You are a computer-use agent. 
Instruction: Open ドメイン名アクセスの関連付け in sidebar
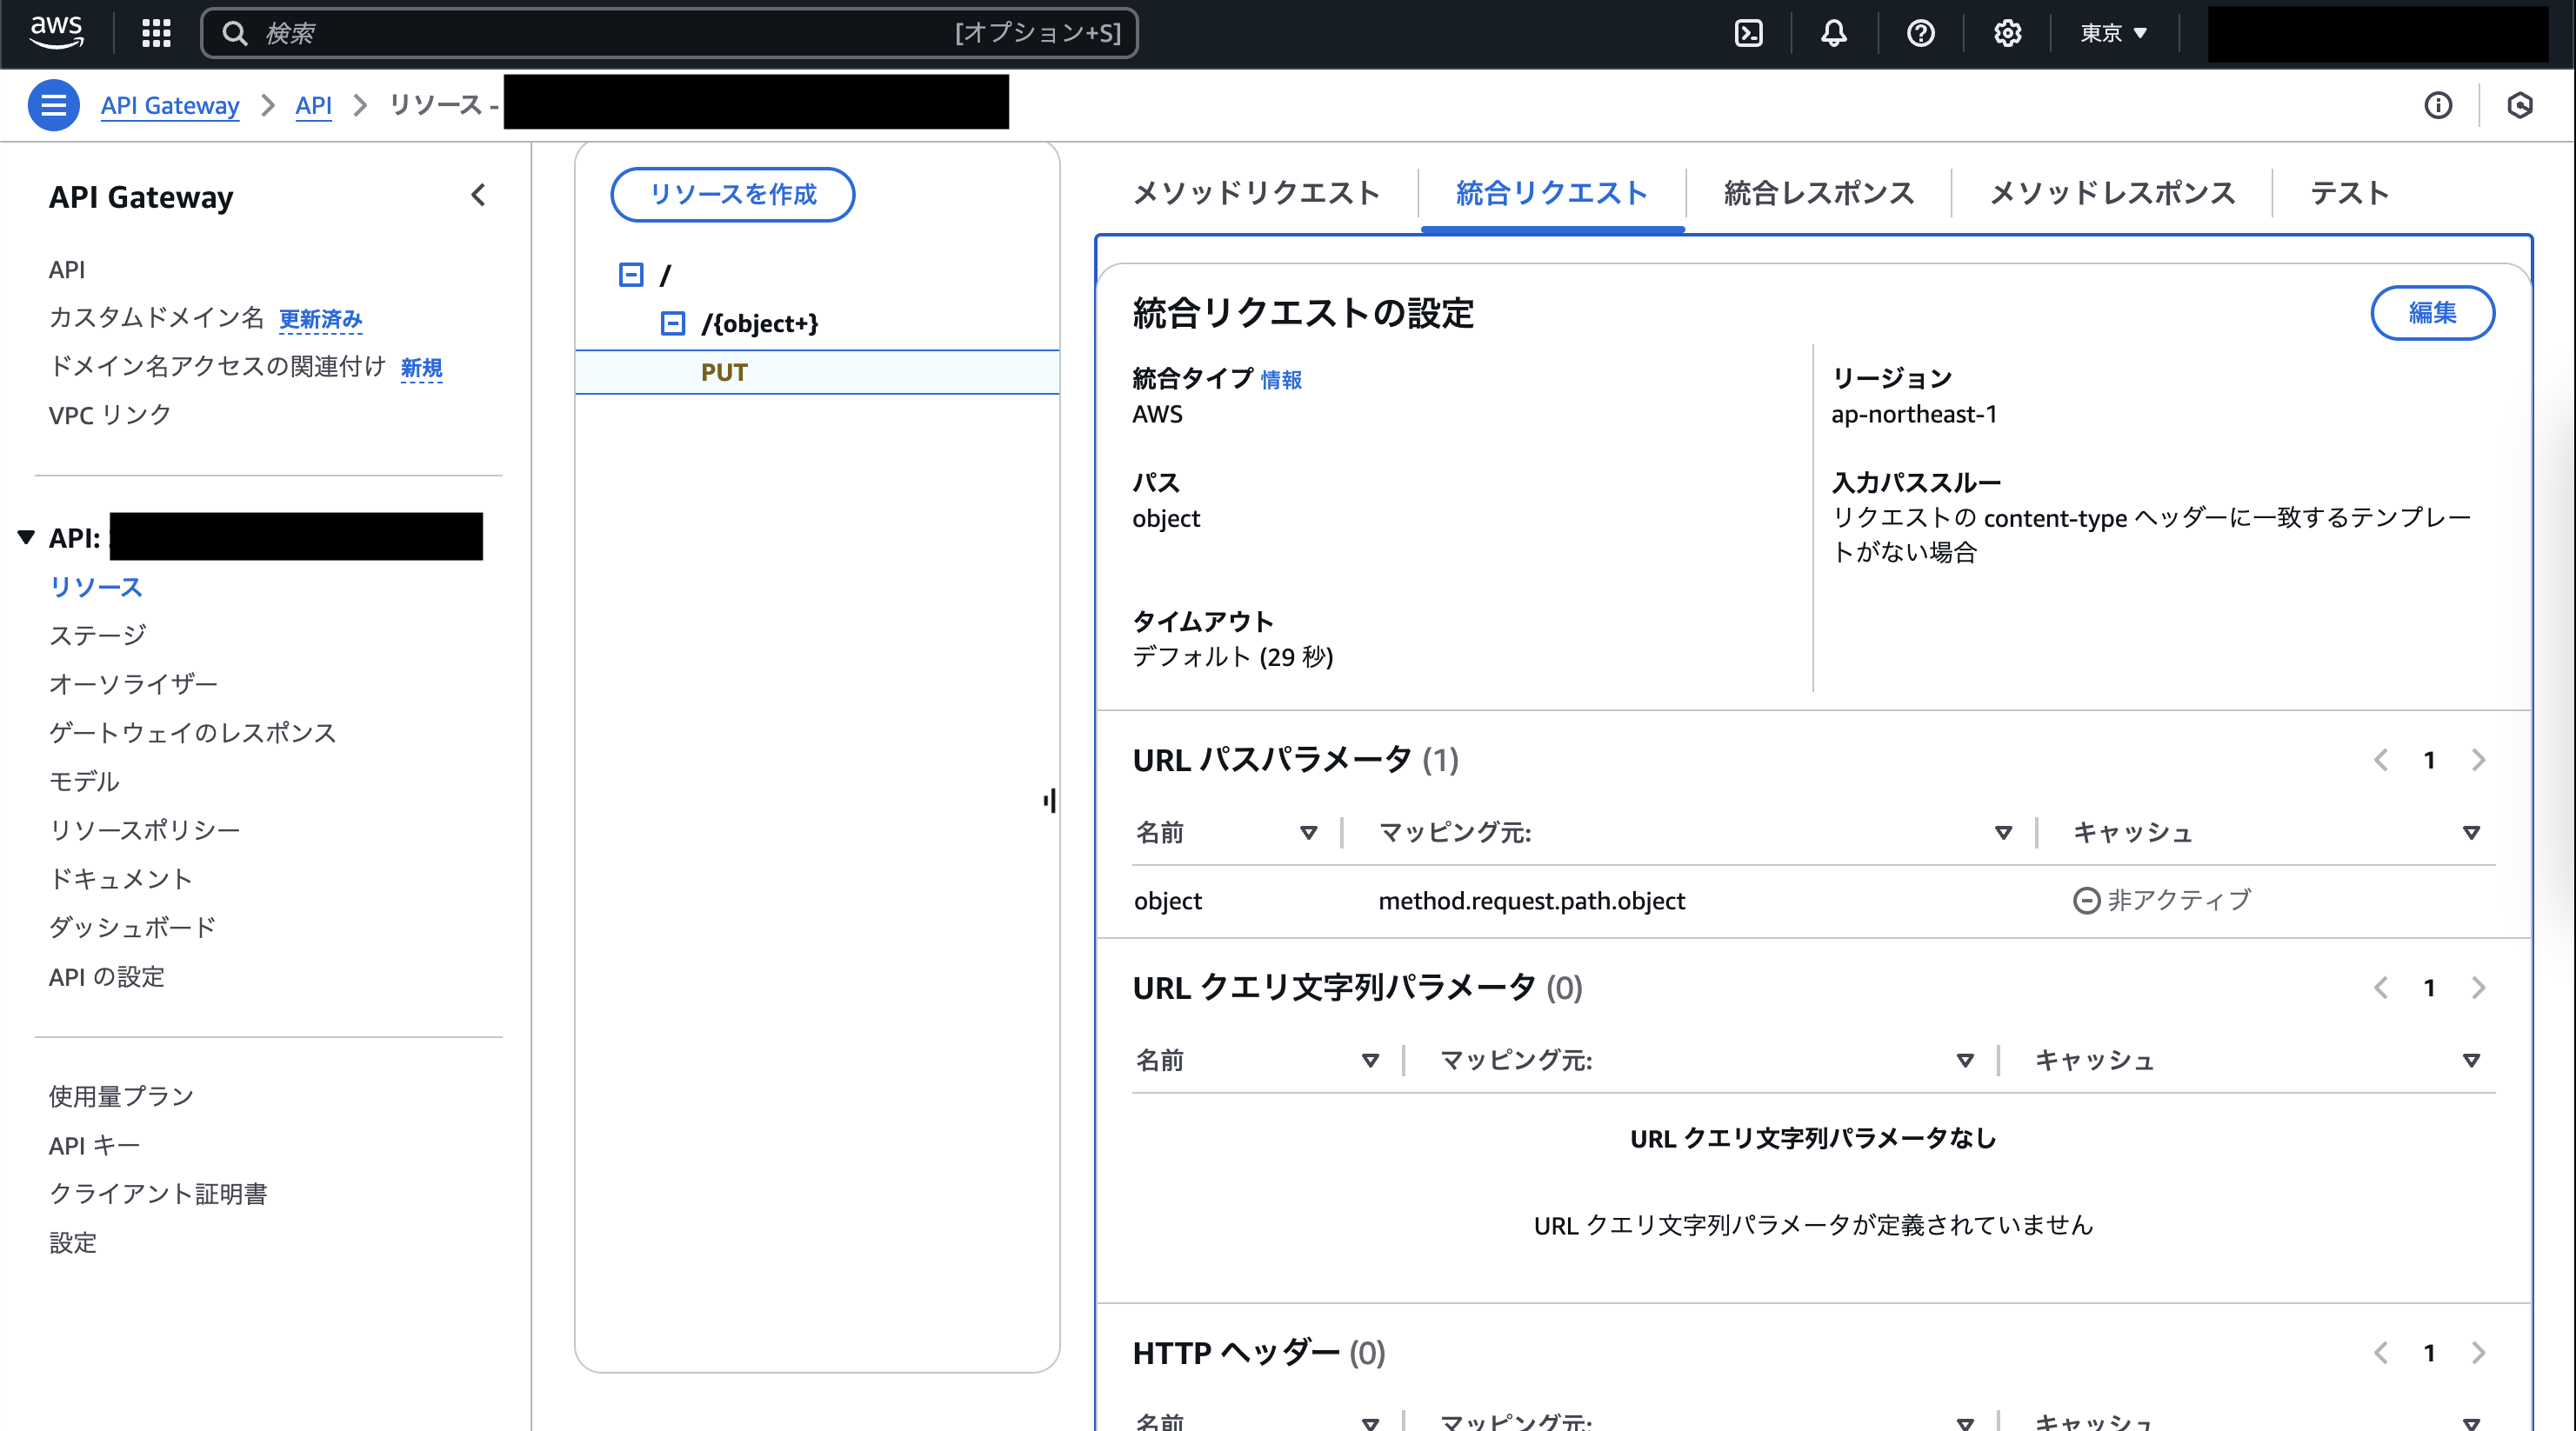[217, 366]
